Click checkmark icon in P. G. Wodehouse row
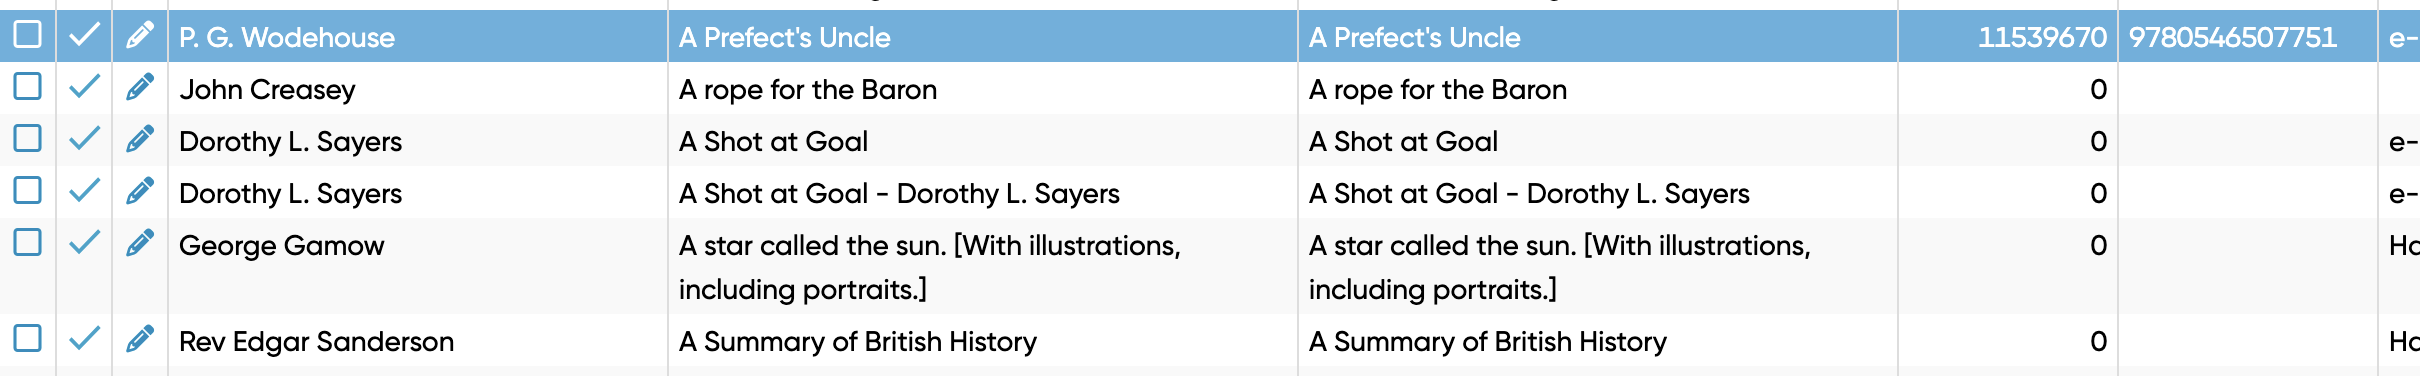The image size is (2420, 376). 85,35
